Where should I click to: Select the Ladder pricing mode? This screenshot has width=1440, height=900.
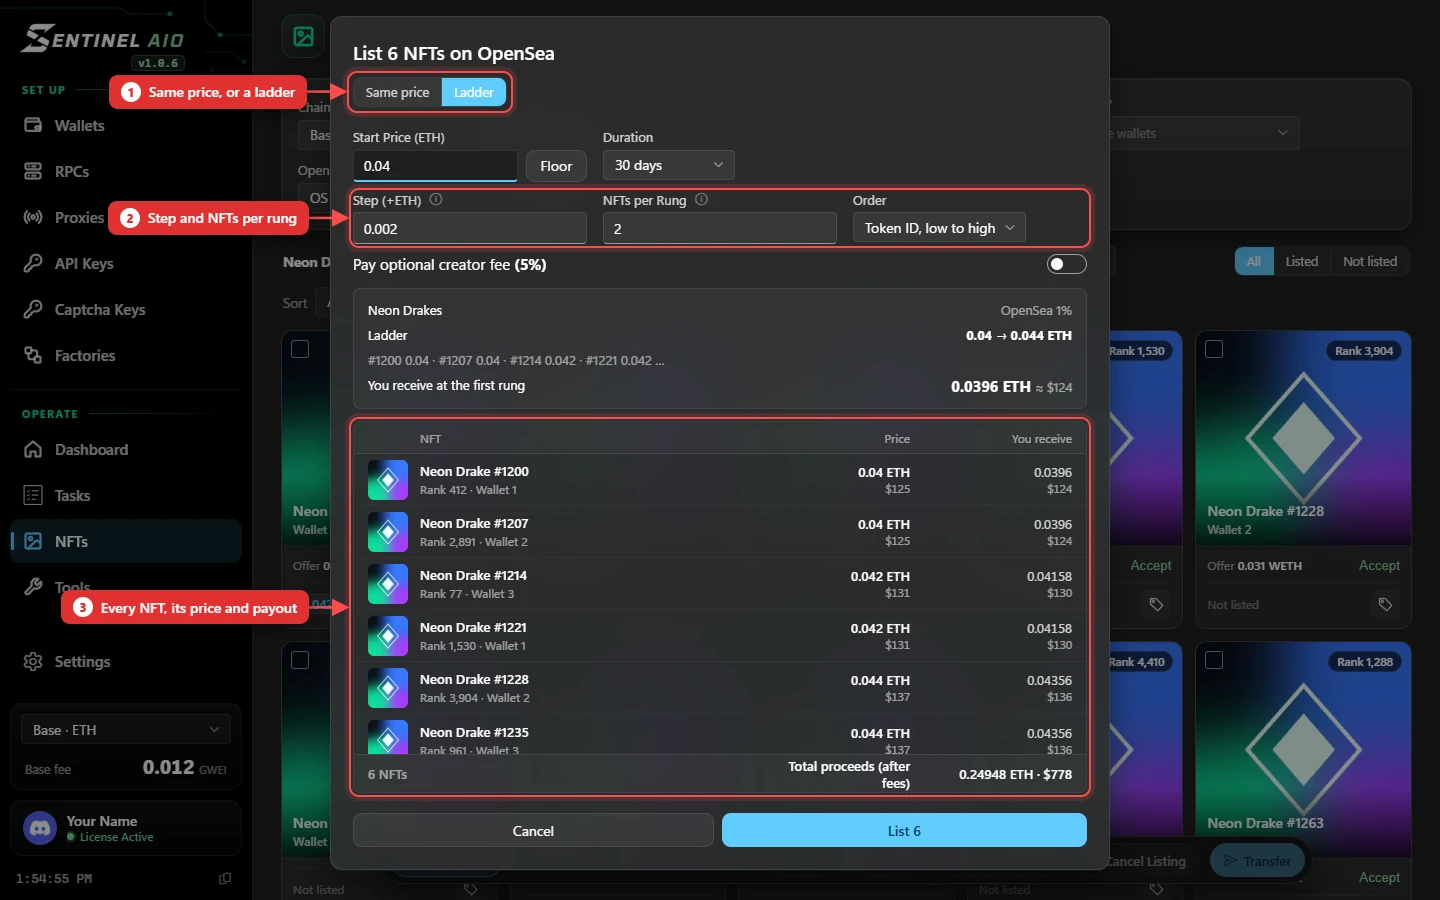tap(474, 92)
